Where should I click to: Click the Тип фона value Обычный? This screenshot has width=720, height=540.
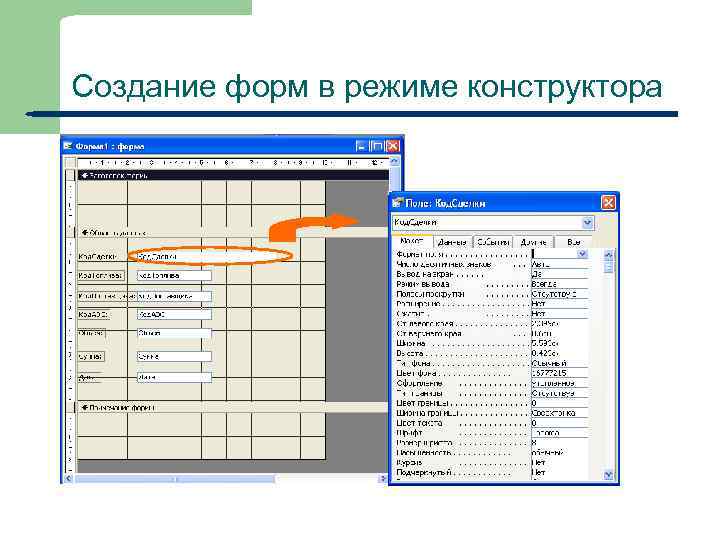click(x=560, y=363)
